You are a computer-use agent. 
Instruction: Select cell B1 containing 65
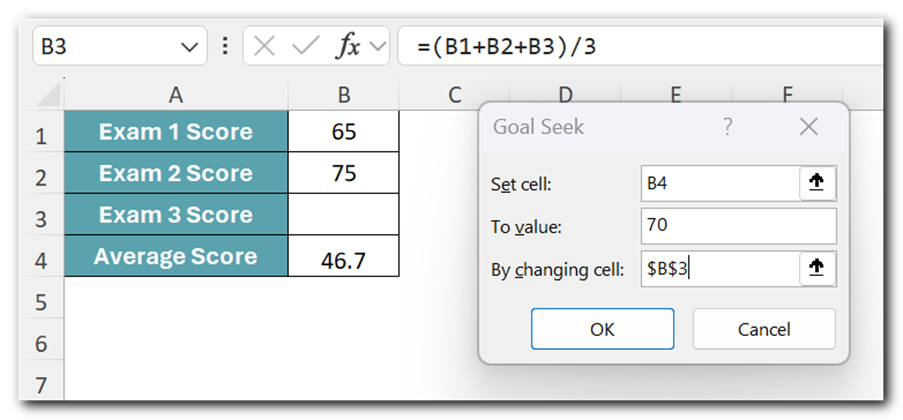[344, 131]
